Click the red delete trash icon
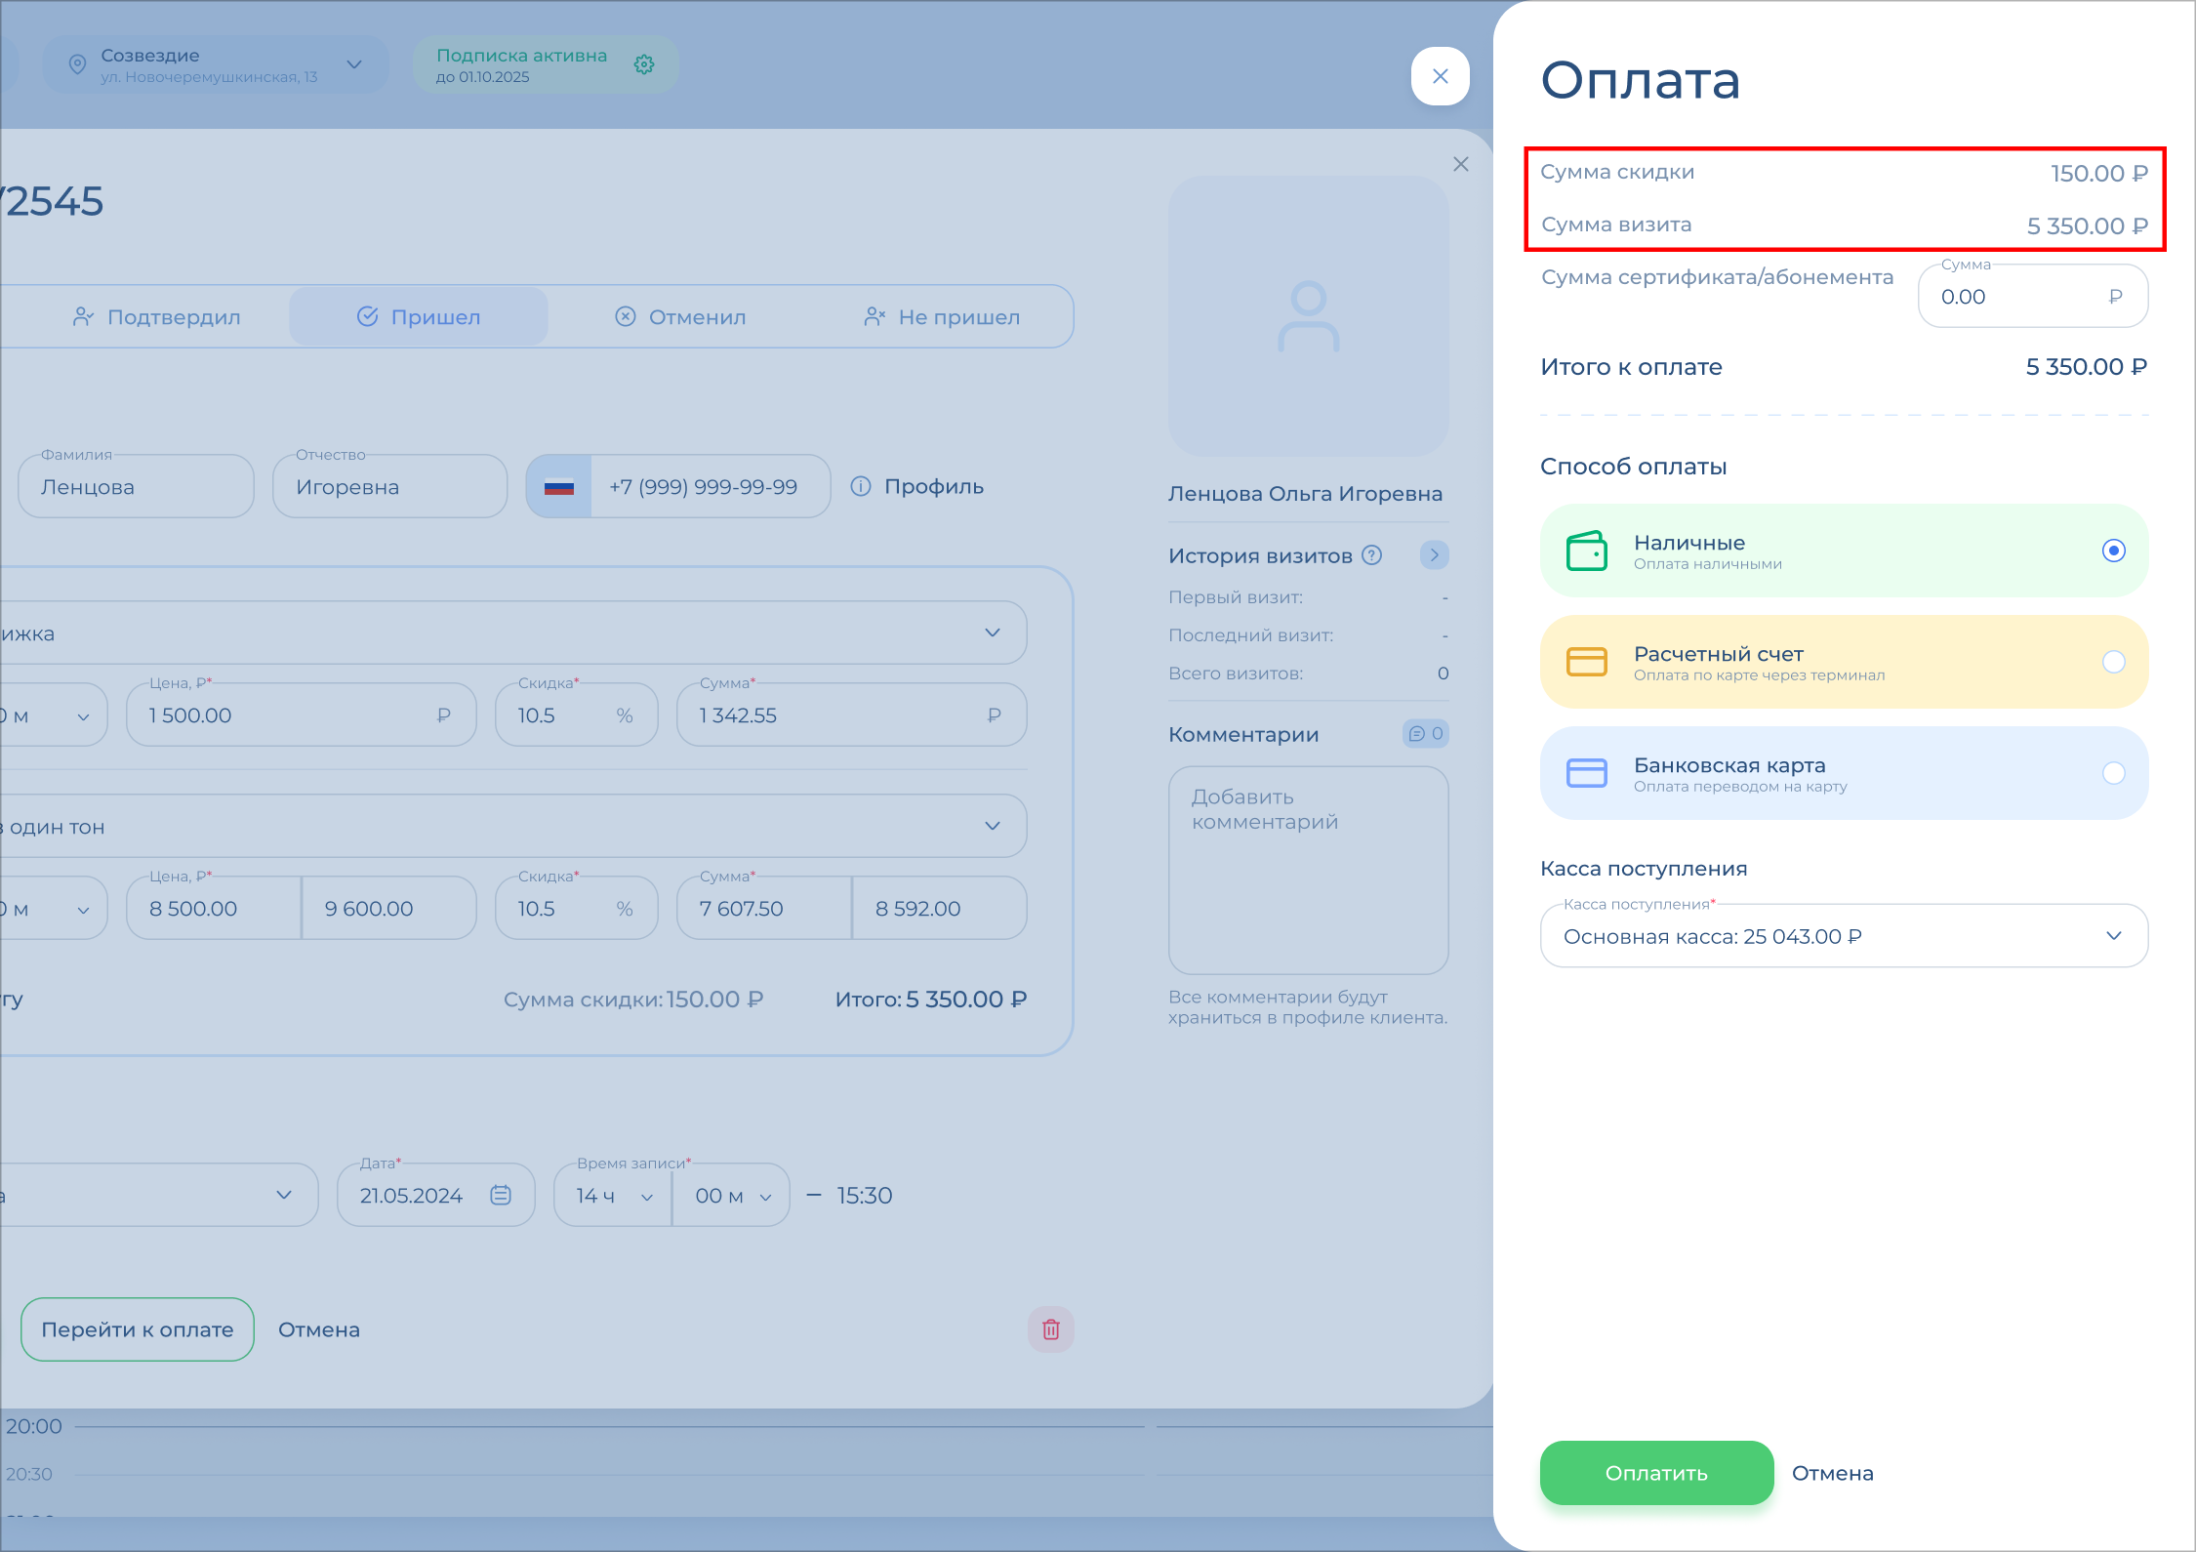 pyautogui.click(x=1050, y=1329)
